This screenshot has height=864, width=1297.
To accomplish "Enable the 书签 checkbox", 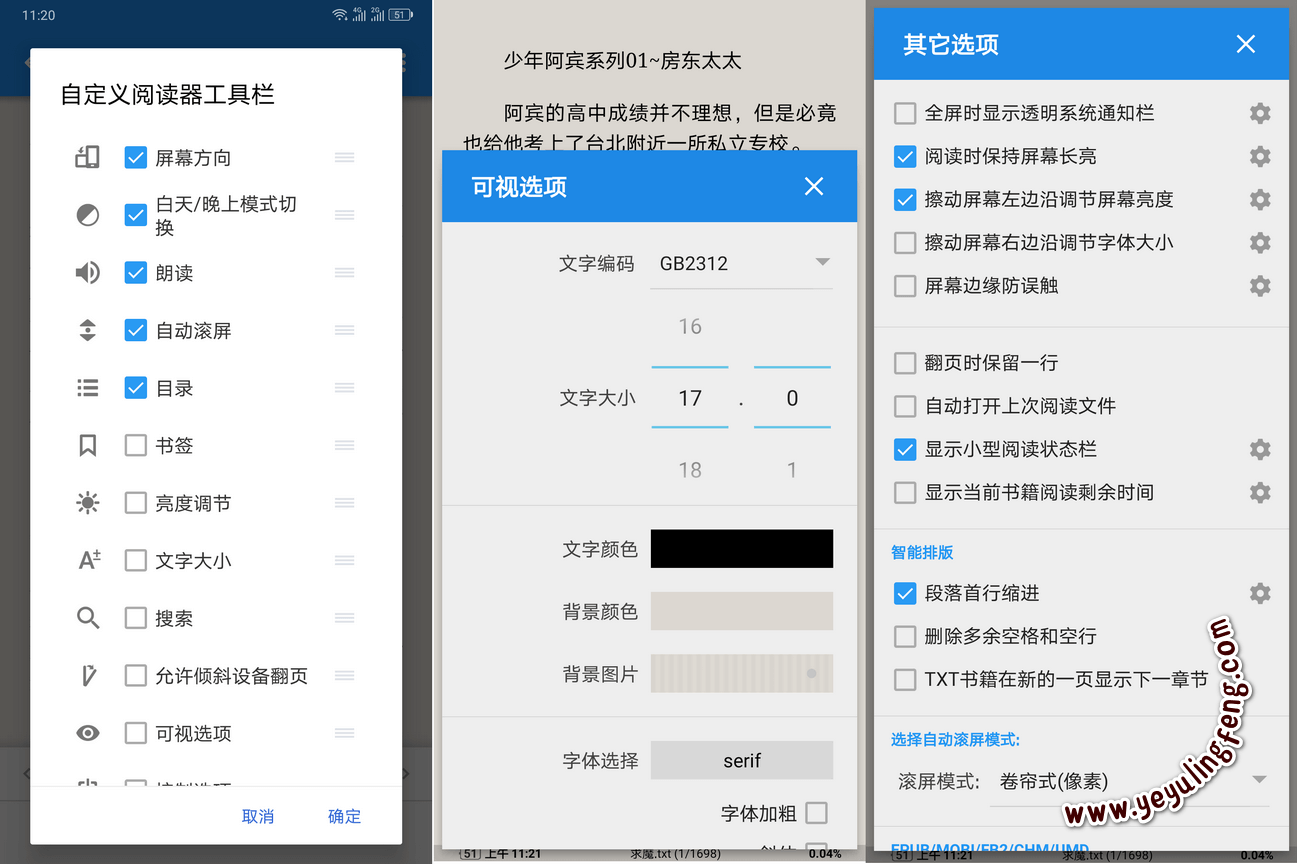I will tap(136, 446).
